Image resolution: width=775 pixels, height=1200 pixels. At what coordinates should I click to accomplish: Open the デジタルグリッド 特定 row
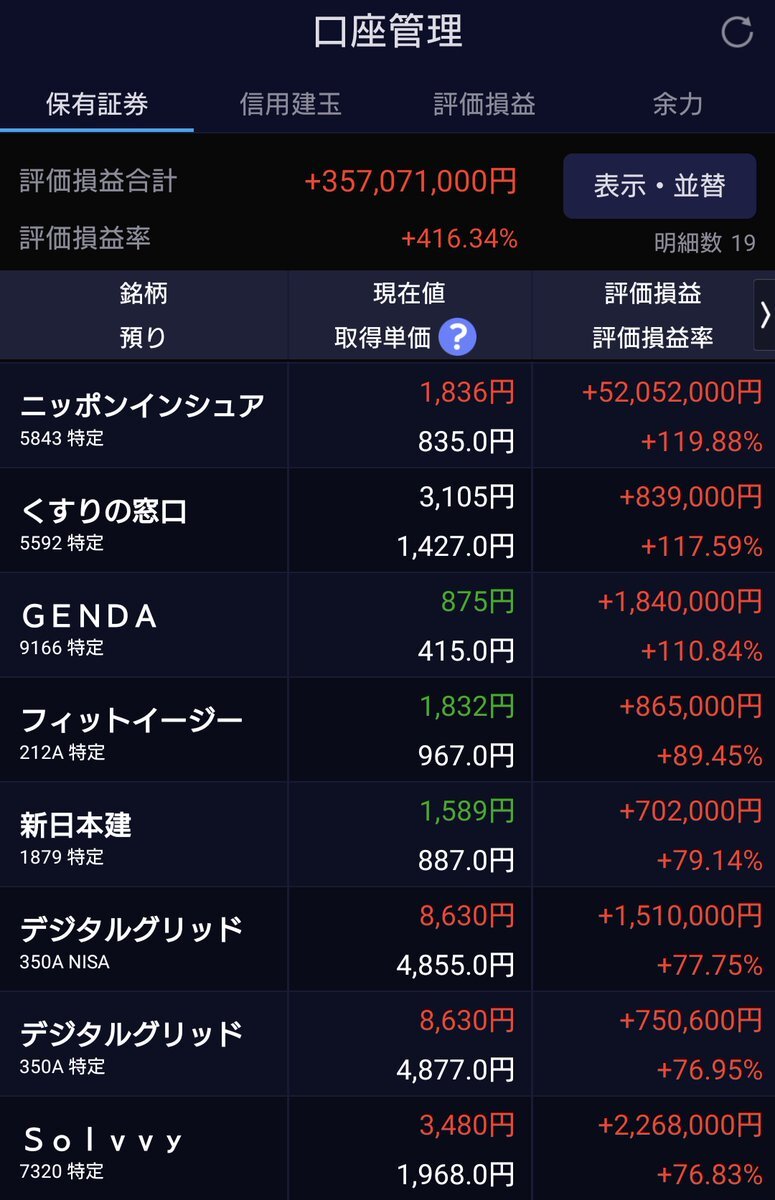387,1045
